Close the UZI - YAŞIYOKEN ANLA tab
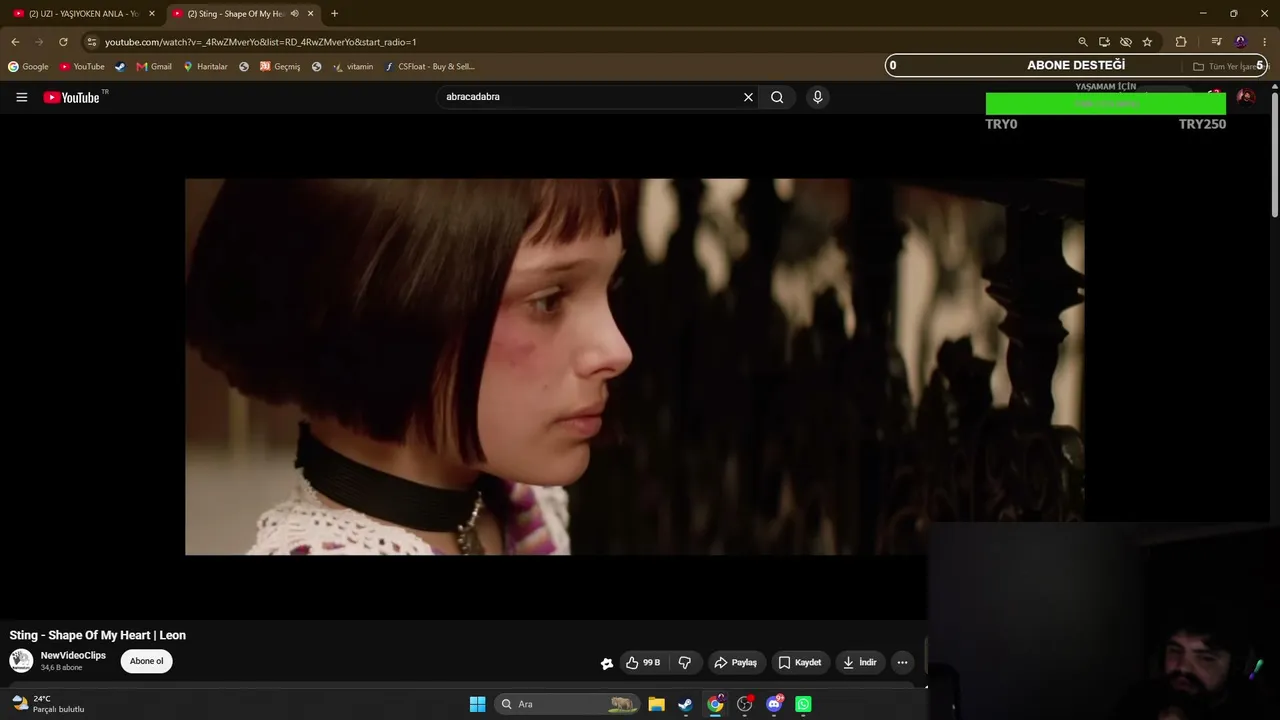 [x=152, y=14]
